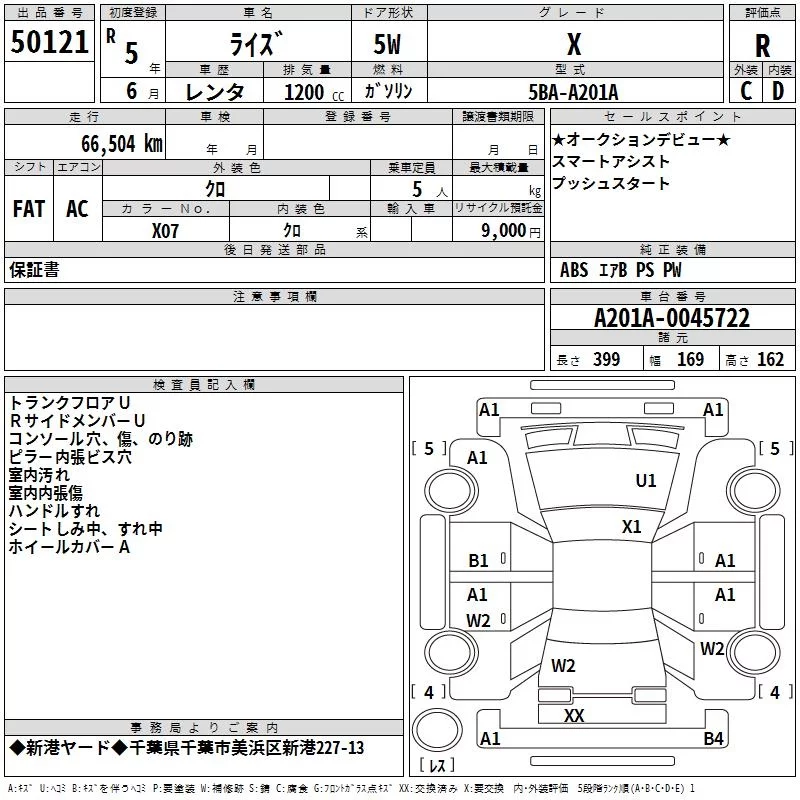The height and width of the screenshot is (800, 800).
Task: Select the recycle deposit 9,000円
Action: tap(511, 231)
